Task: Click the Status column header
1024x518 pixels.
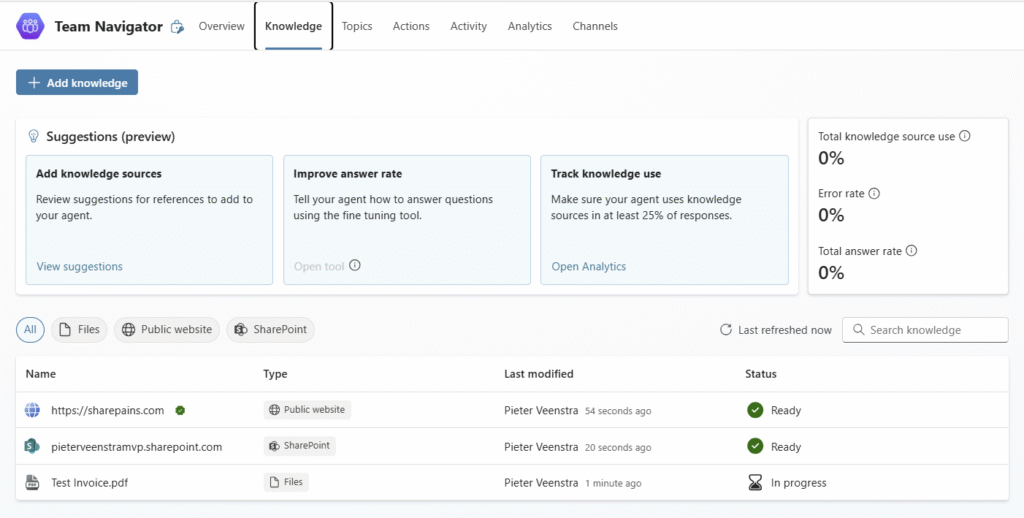Action: (x=761, y=374)
